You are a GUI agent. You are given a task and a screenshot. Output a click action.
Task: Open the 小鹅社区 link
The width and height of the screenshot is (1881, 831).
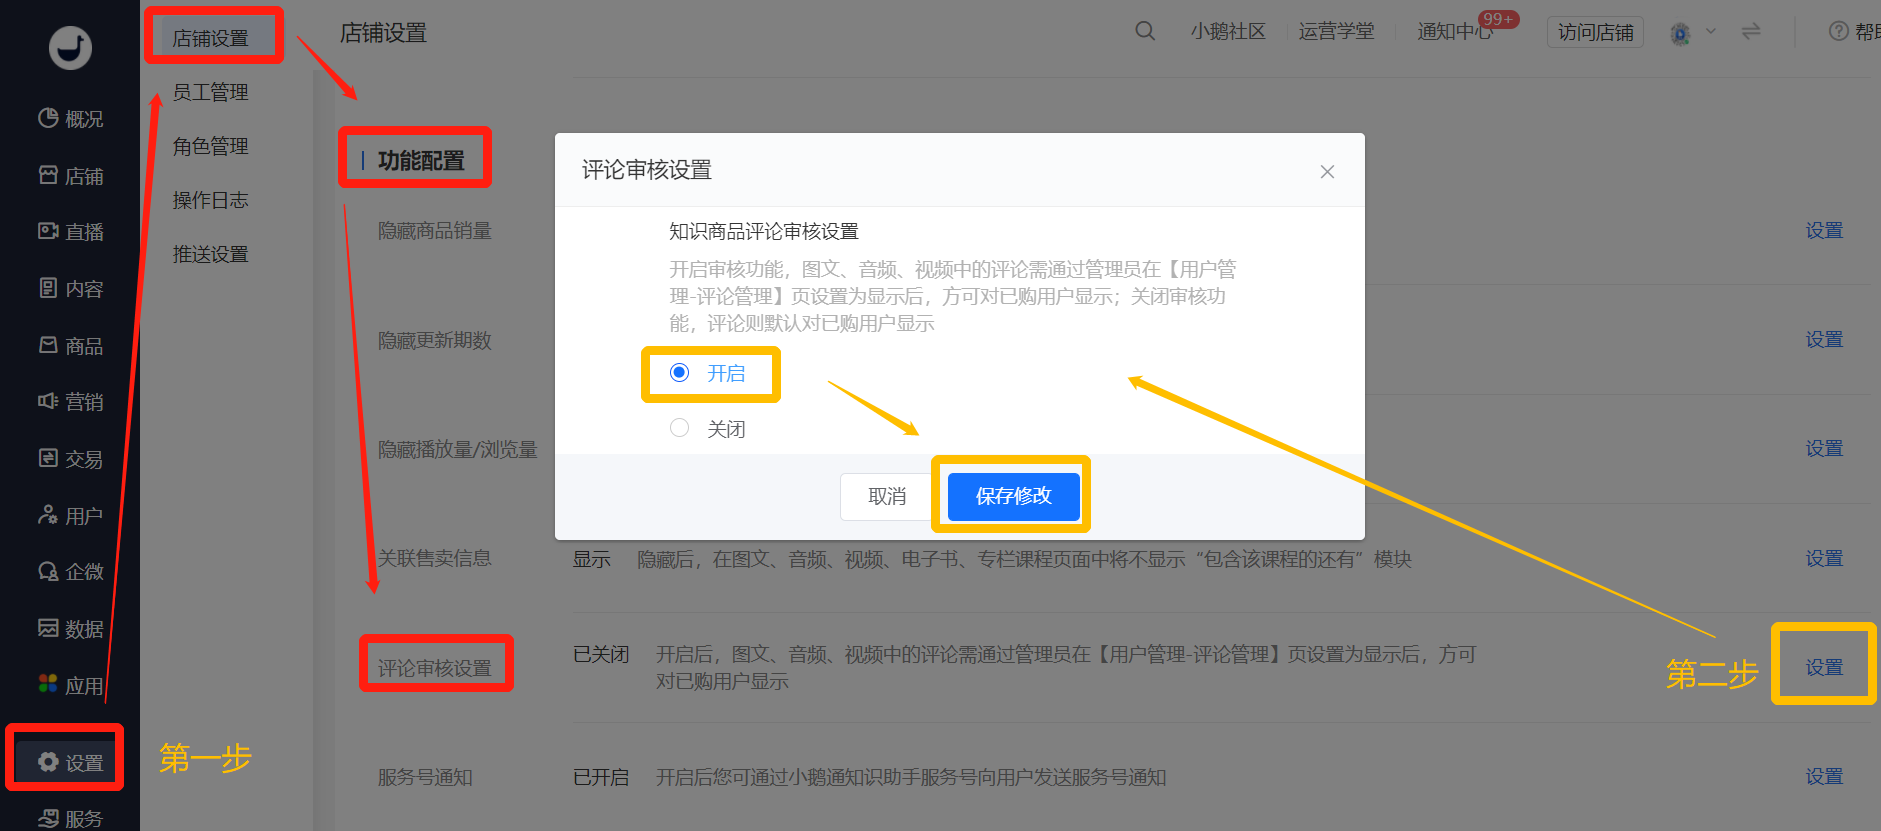click(x=1228, y=31)
